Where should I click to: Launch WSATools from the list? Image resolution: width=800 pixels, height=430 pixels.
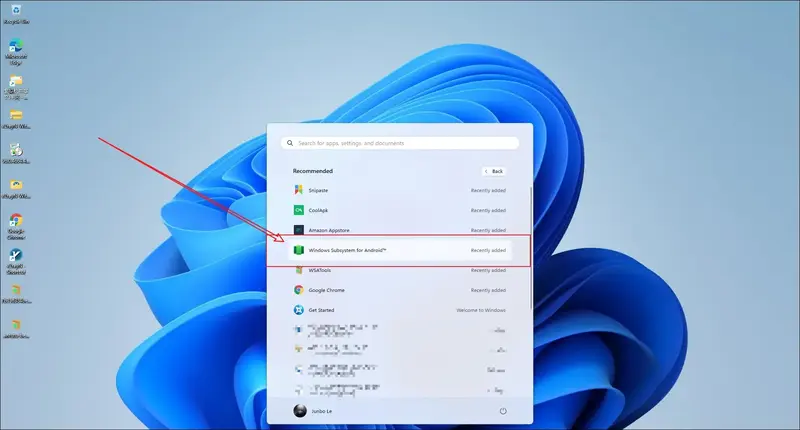tap(320, 270)
